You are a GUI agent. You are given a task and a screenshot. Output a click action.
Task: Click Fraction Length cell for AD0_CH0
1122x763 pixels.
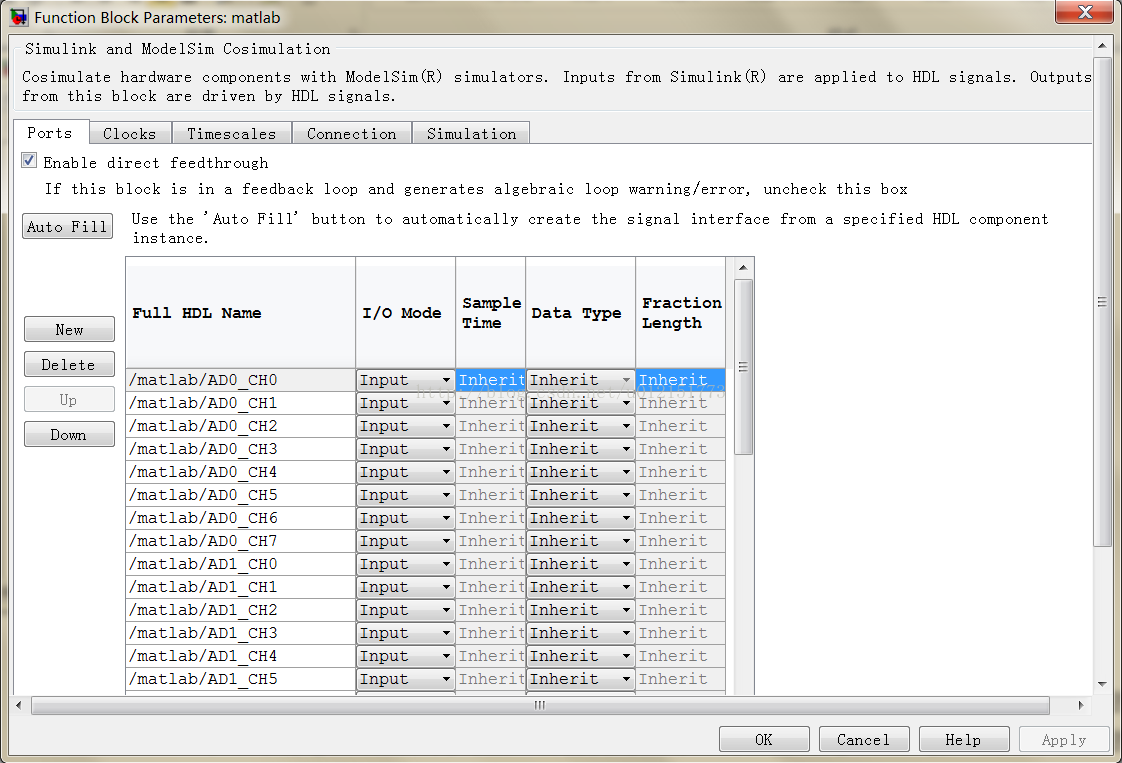pyautogui.click(x=680, y=380)
